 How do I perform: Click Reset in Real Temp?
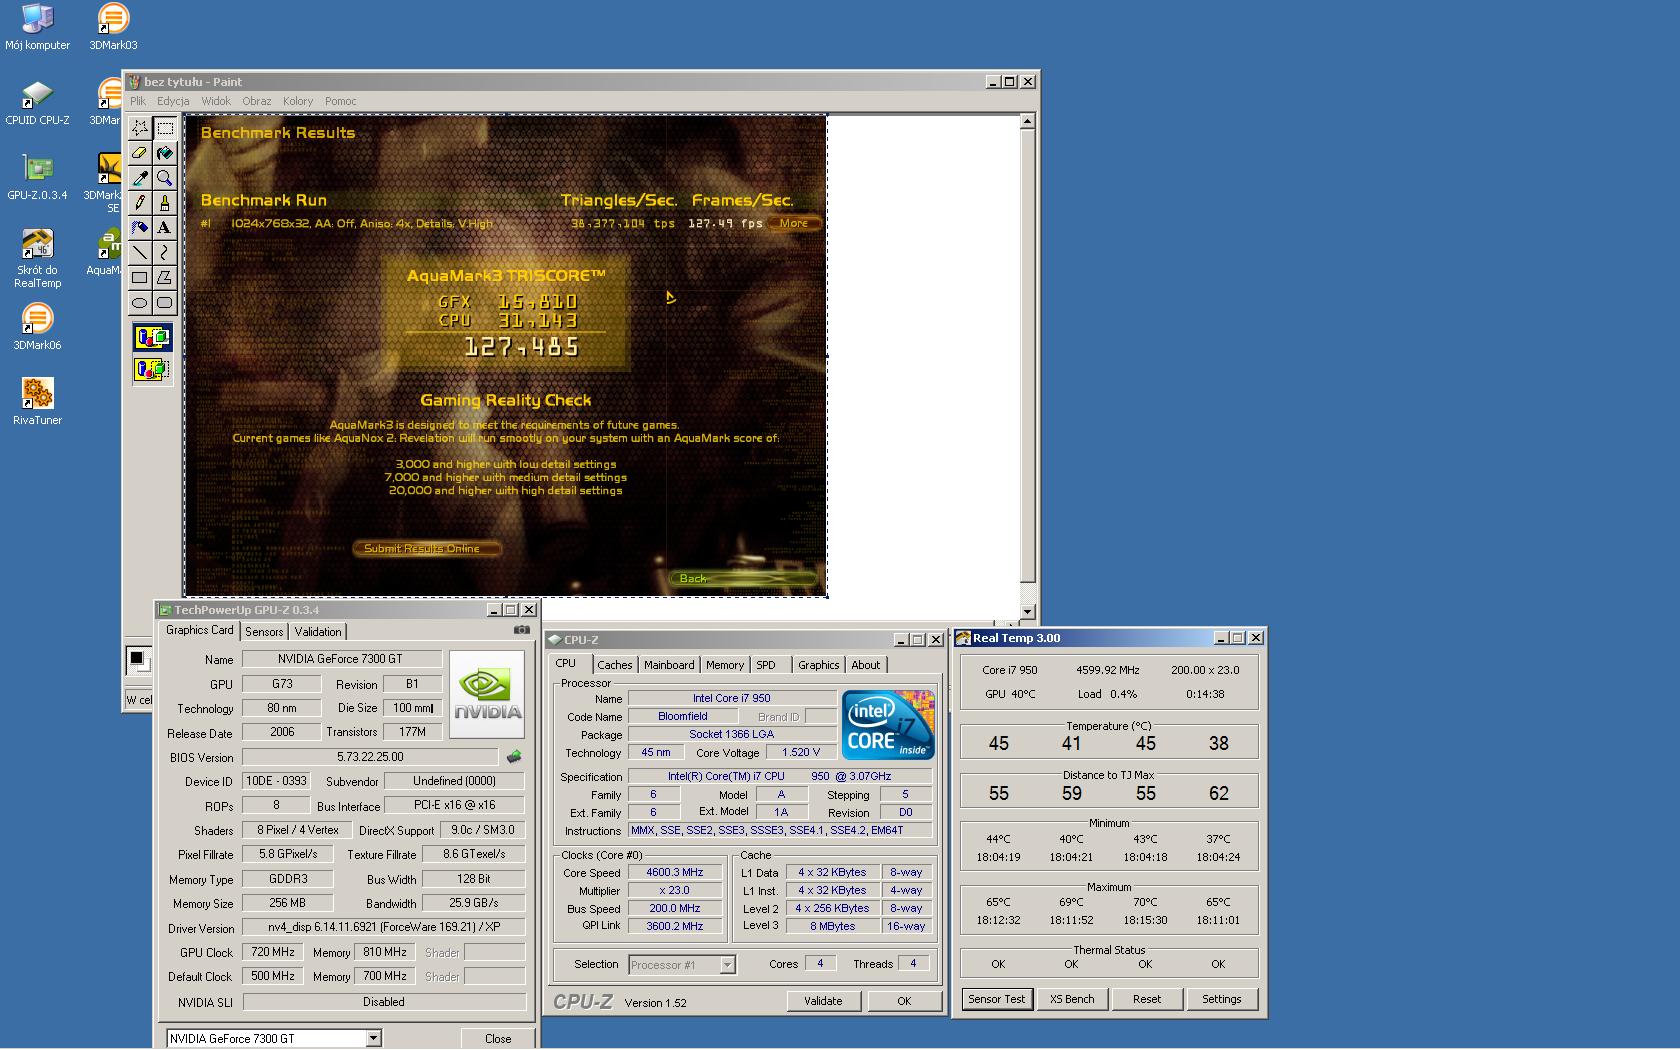click(1147, 999)
